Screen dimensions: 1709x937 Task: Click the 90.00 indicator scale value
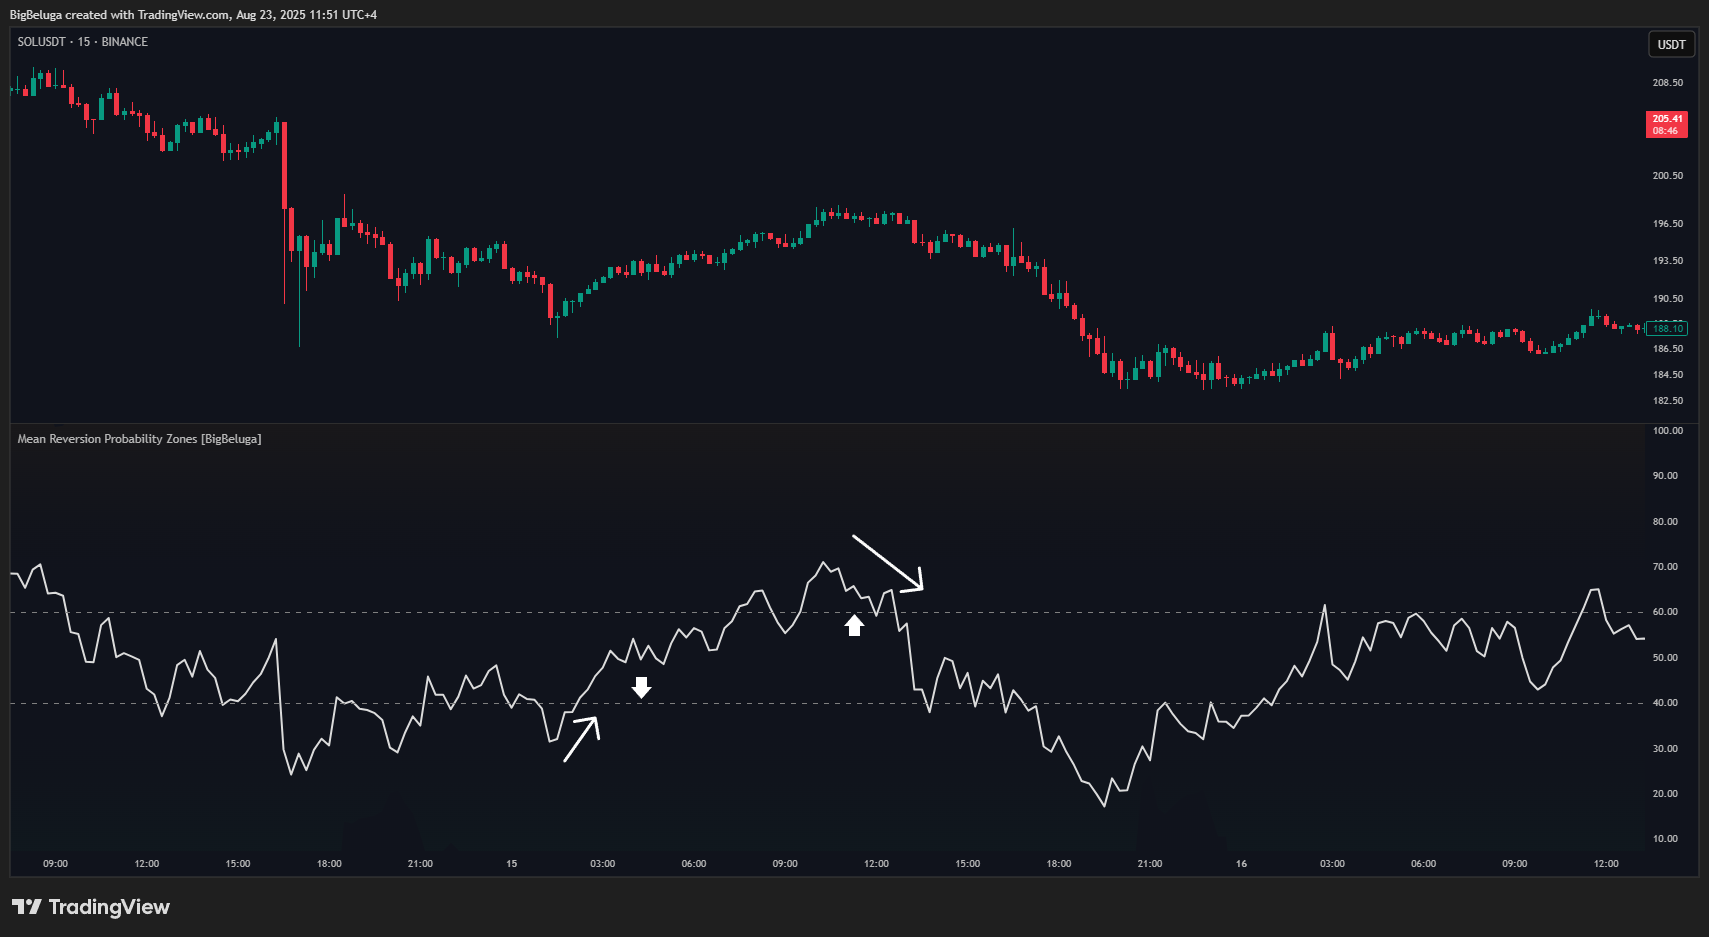(1665, 476)
